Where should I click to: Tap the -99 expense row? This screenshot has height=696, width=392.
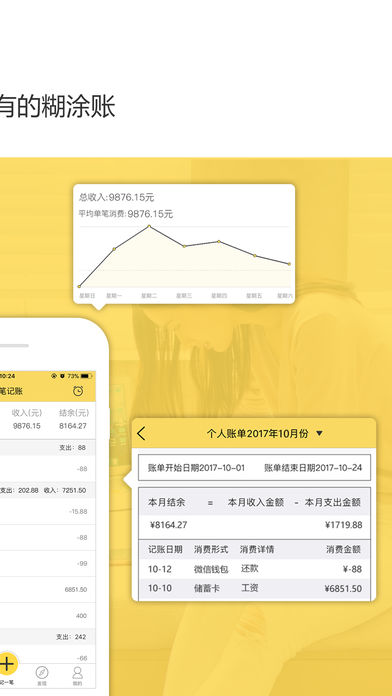[48, 563]
